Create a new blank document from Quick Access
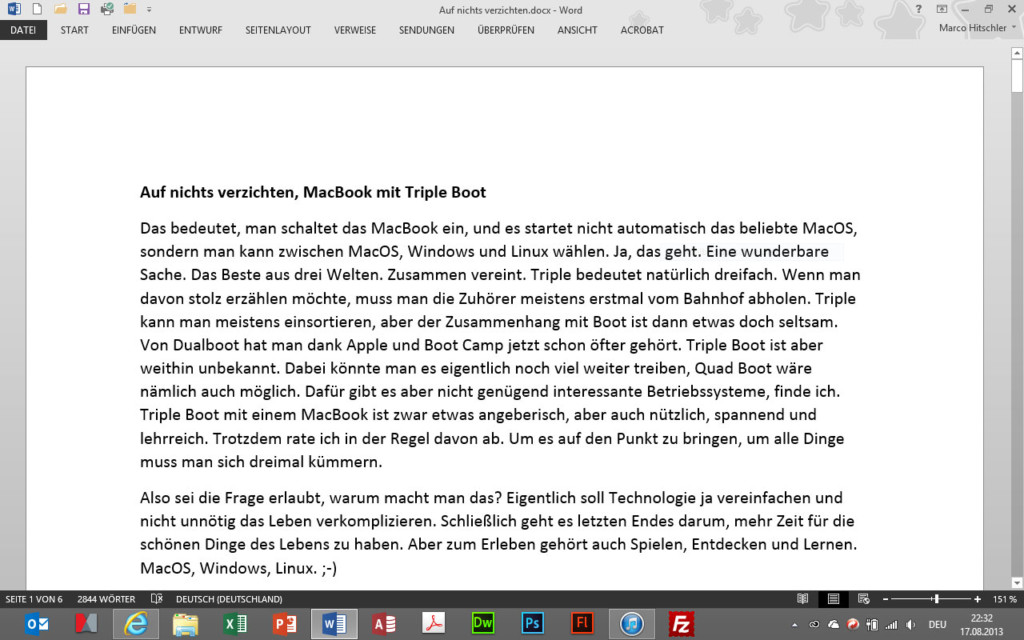 (x=37, y=9)
